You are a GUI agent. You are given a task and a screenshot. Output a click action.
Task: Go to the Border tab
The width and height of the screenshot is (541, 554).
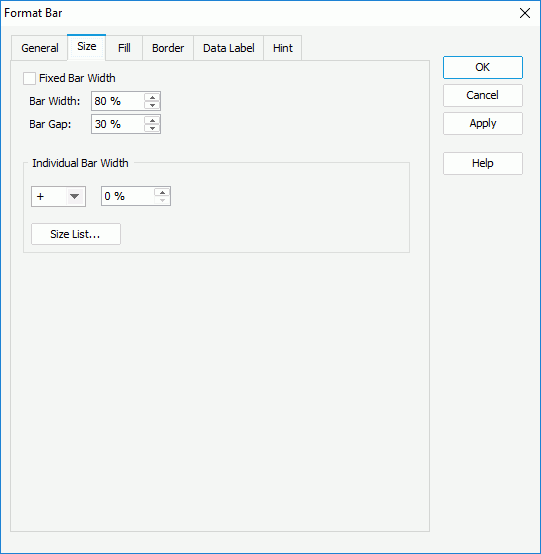point(168,48)
